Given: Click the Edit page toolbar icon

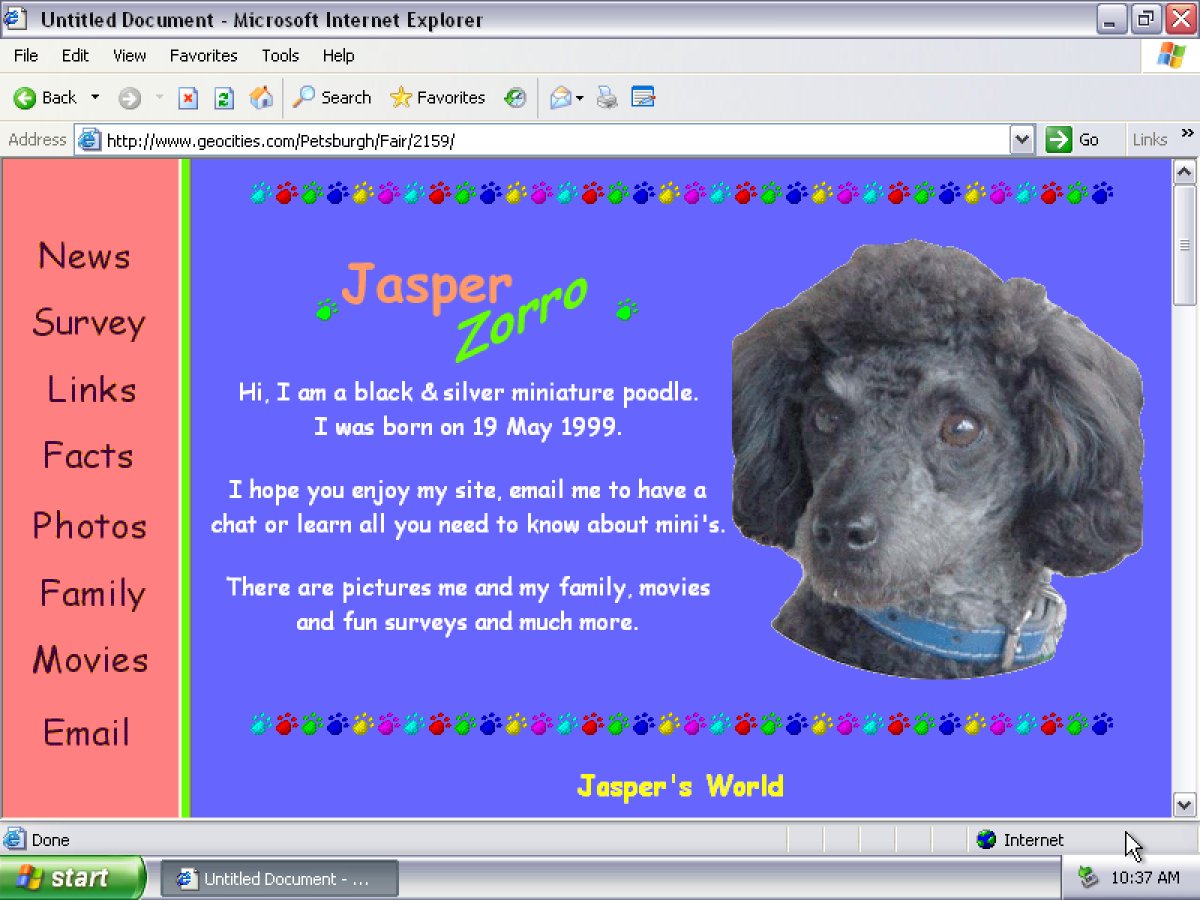Looking at the screenshot, I should (643, 98).
